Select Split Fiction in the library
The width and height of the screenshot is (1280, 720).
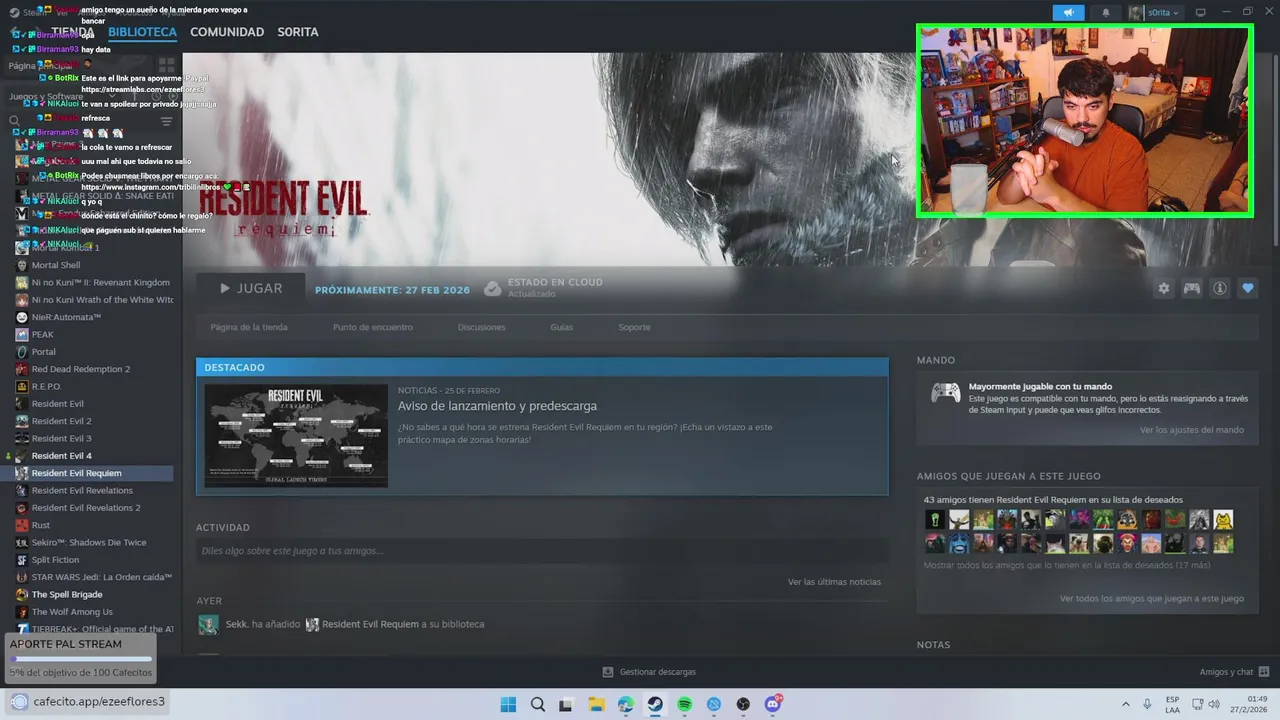55,560
